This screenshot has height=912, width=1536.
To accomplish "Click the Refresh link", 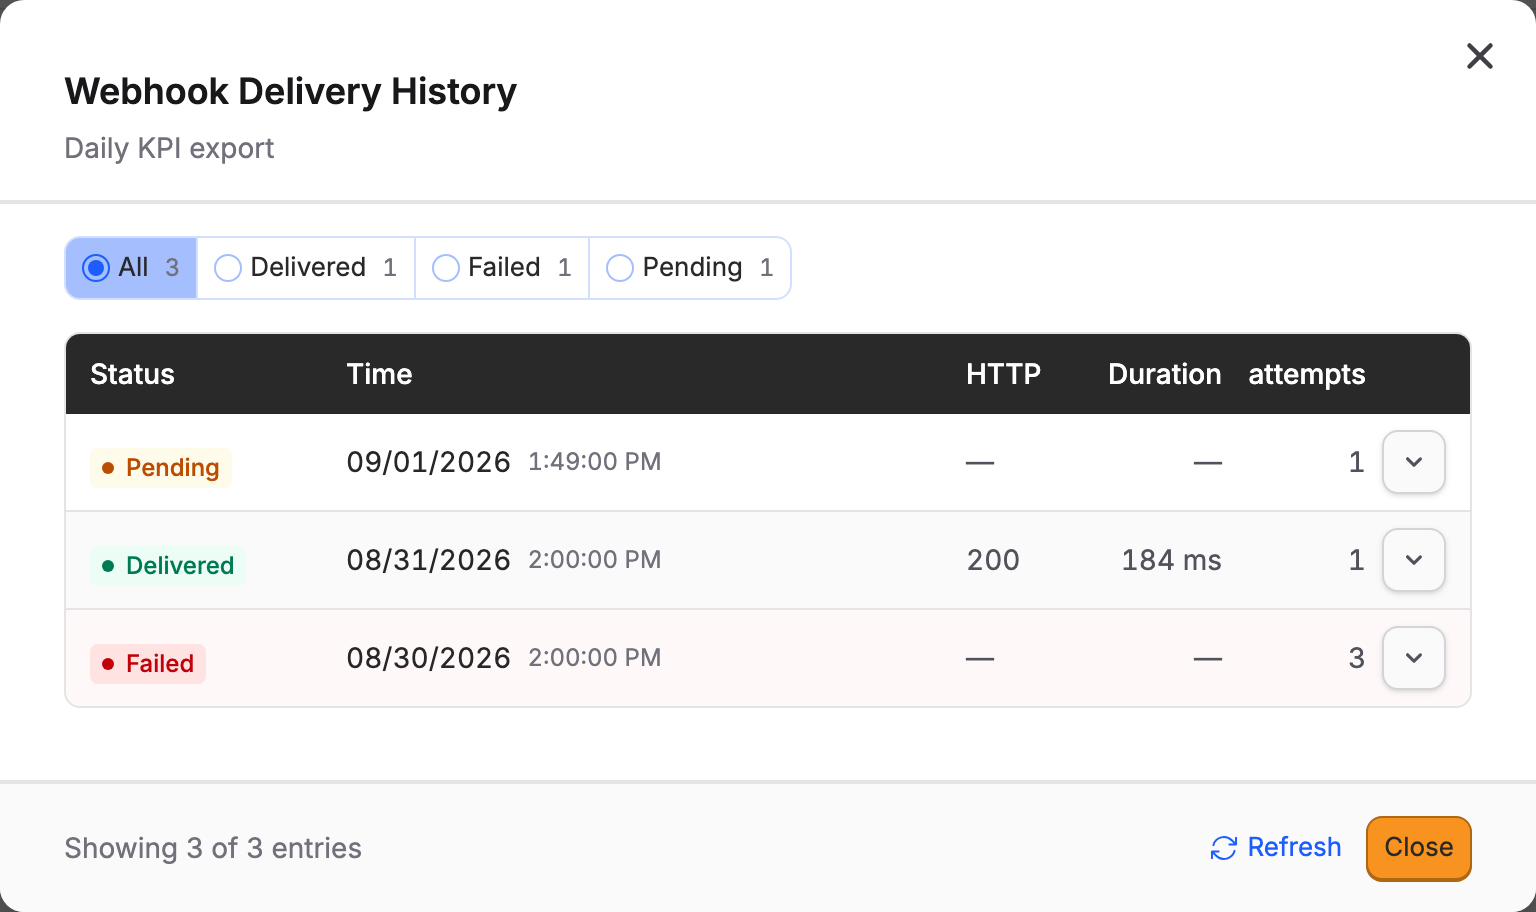I will click(x=1276, y=848).
